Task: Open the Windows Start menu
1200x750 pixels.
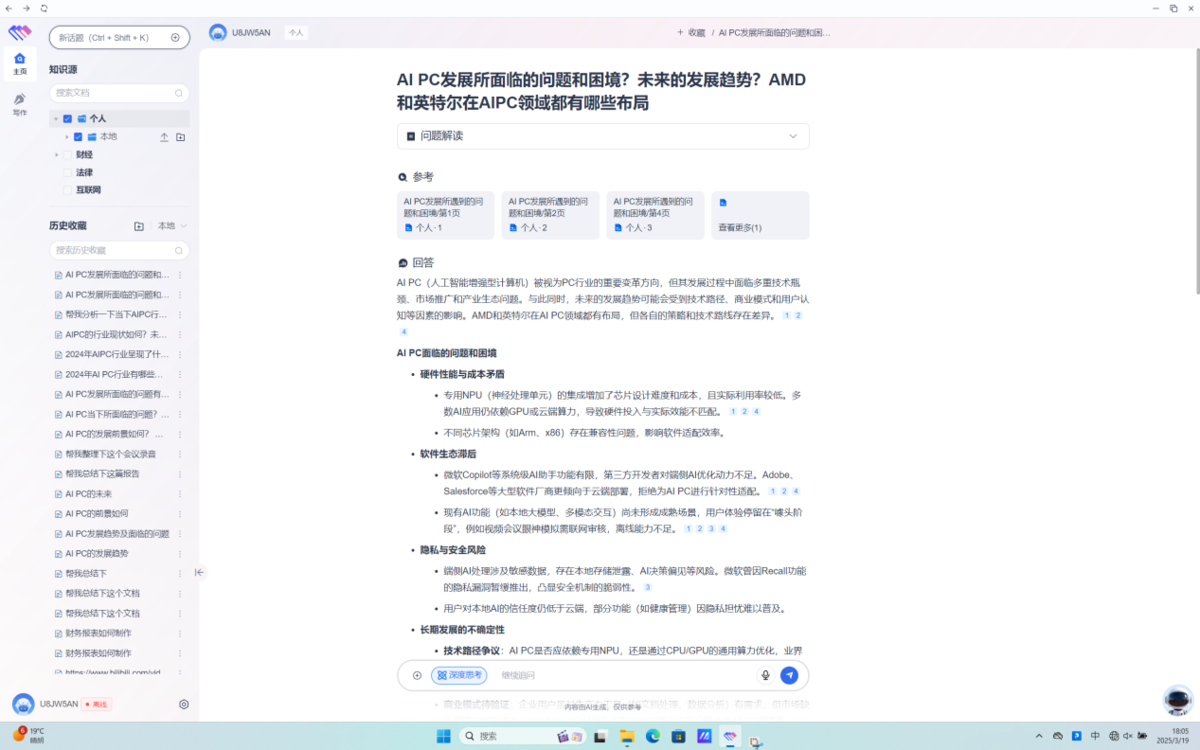Action: tap(443, 736)
